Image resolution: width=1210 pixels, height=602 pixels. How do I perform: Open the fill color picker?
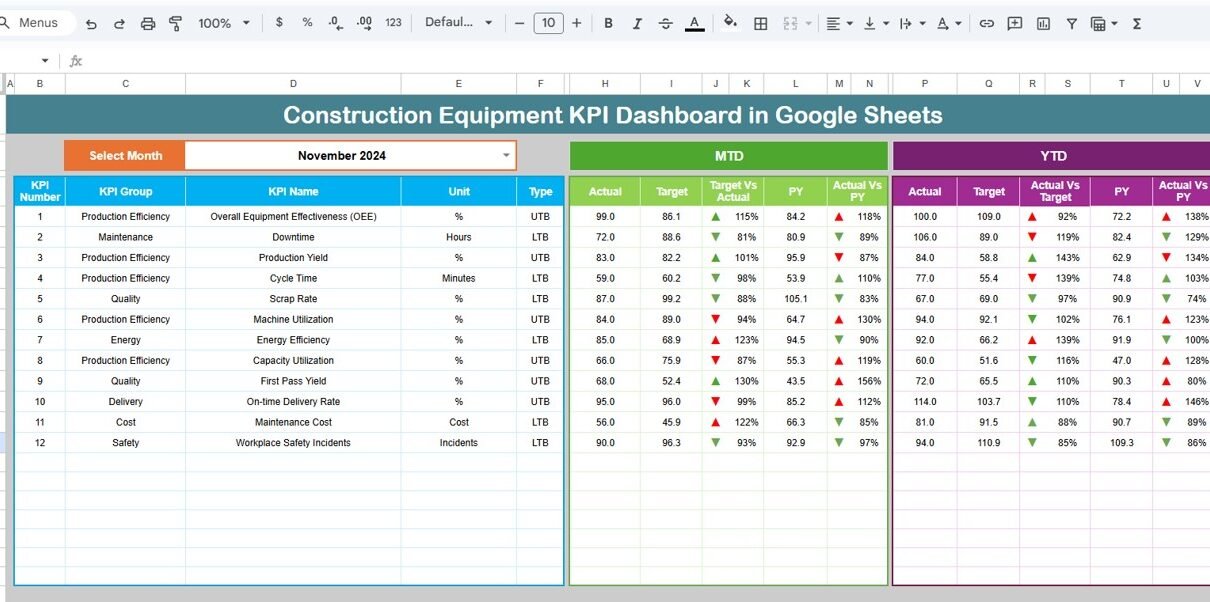pos(730,23)
